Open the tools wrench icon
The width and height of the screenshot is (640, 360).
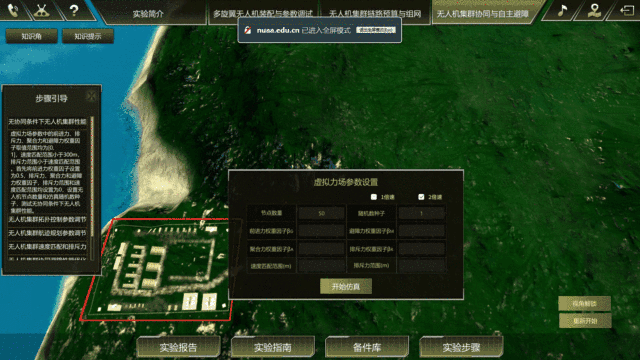click(x=41, y=10)
